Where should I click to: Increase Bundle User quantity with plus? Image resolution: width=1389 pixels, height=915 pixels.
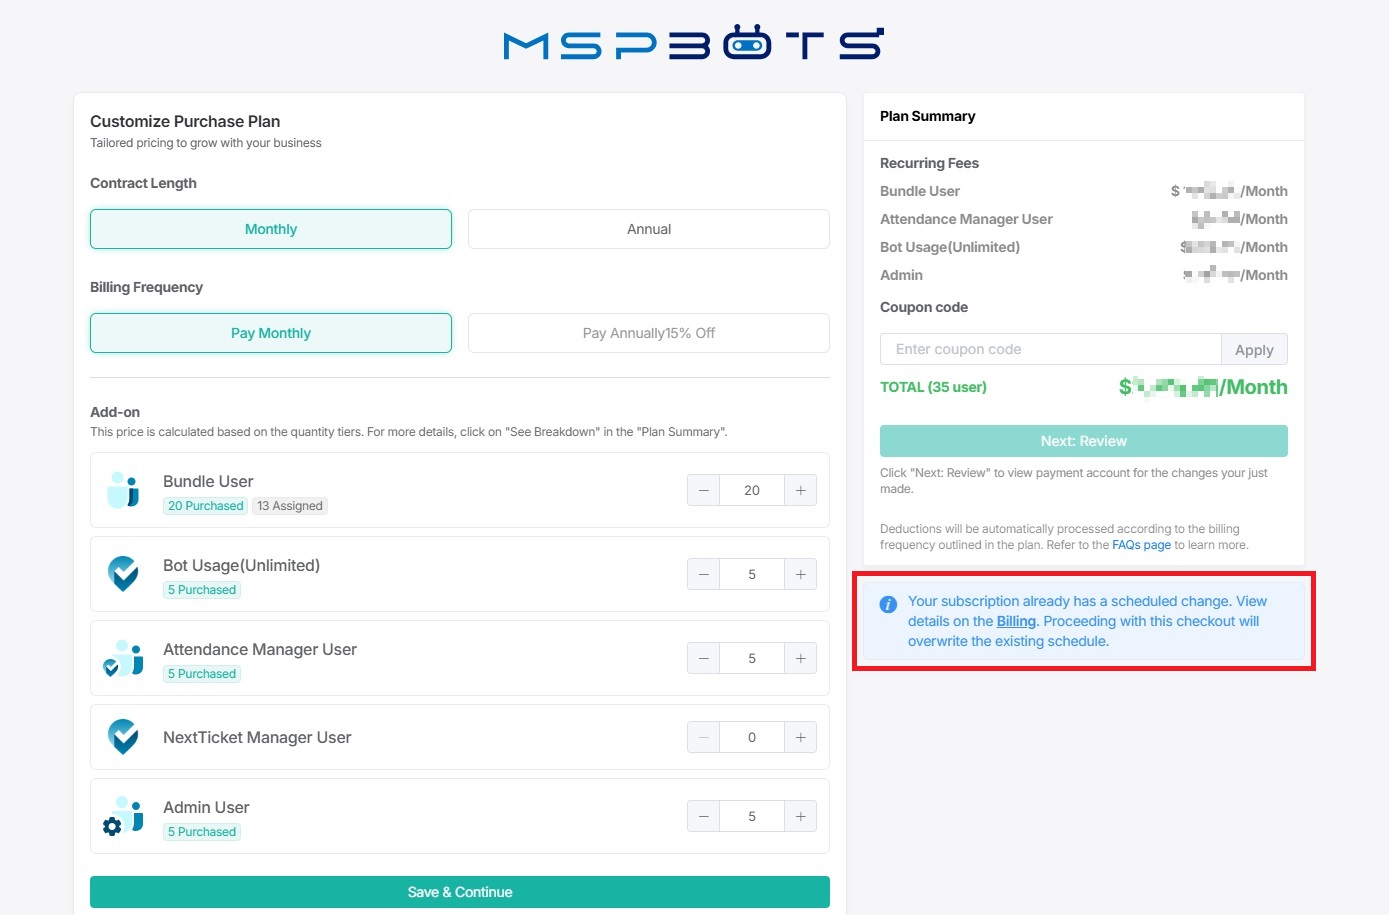coord(801,490)
